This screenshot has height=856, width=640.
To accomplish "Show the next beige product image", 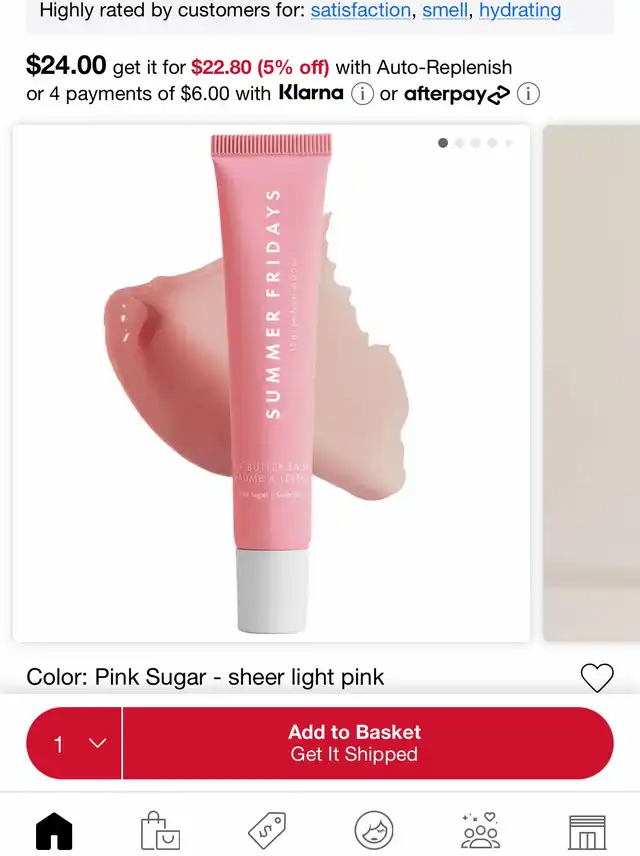I will click(x=591, y=383).
